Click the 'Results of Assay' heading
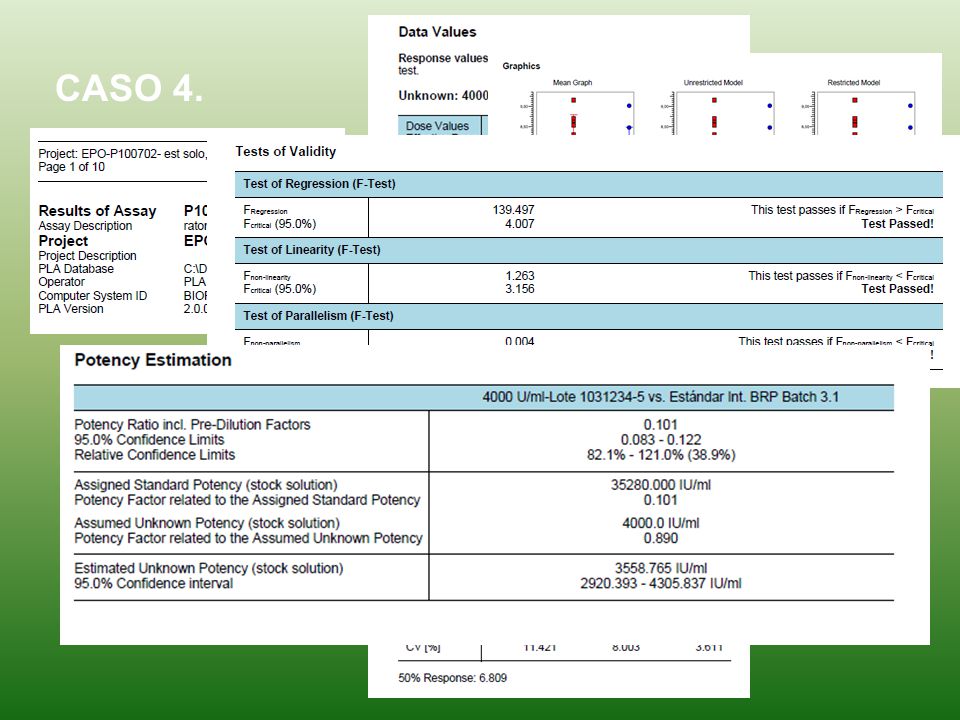The width and height of the screenshot is (960, 720). coord(97,211)
